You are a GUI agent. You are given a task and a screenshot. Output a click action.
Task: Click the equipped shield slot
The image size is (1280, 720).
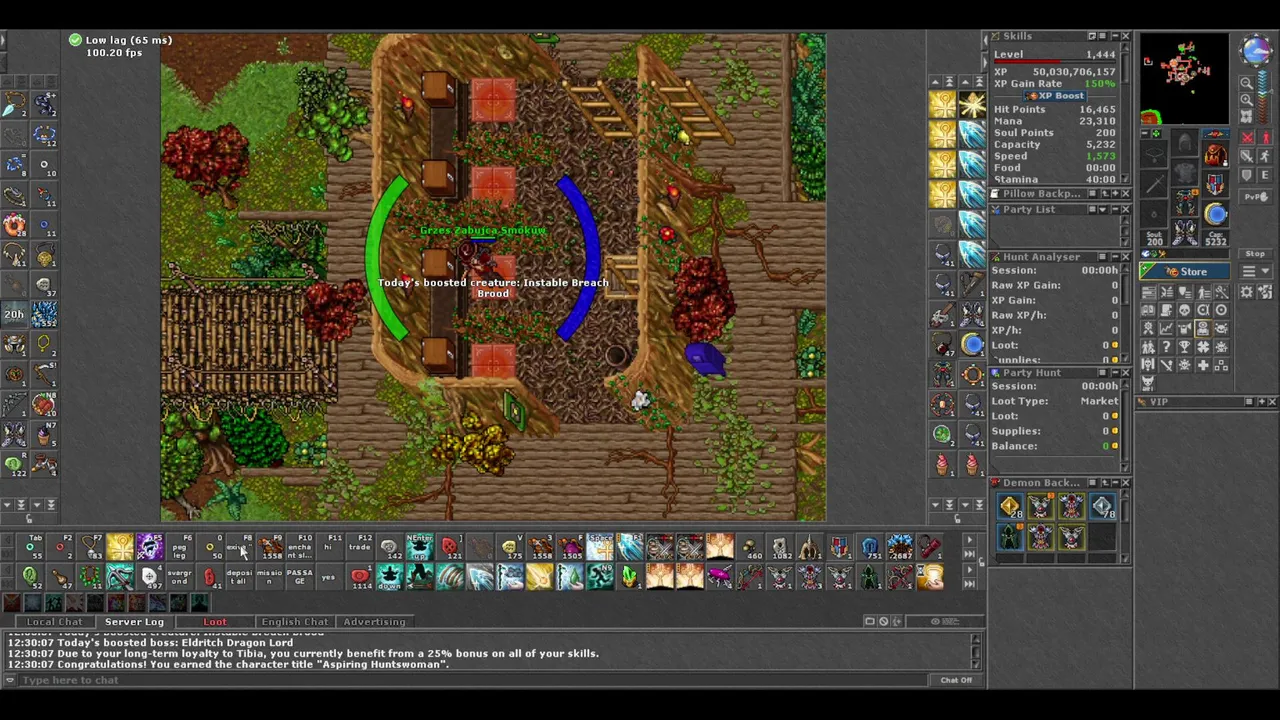[x=1216, y=184]
